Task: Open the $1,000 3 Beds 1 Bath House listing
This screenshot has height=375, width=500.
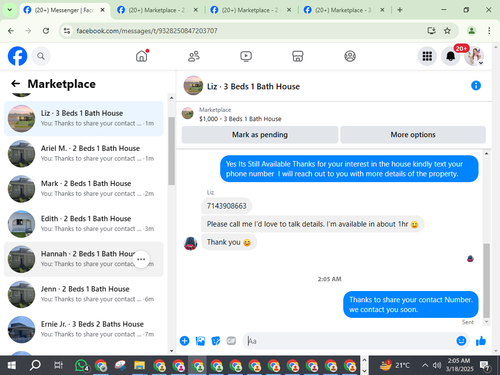Action: 240,114
